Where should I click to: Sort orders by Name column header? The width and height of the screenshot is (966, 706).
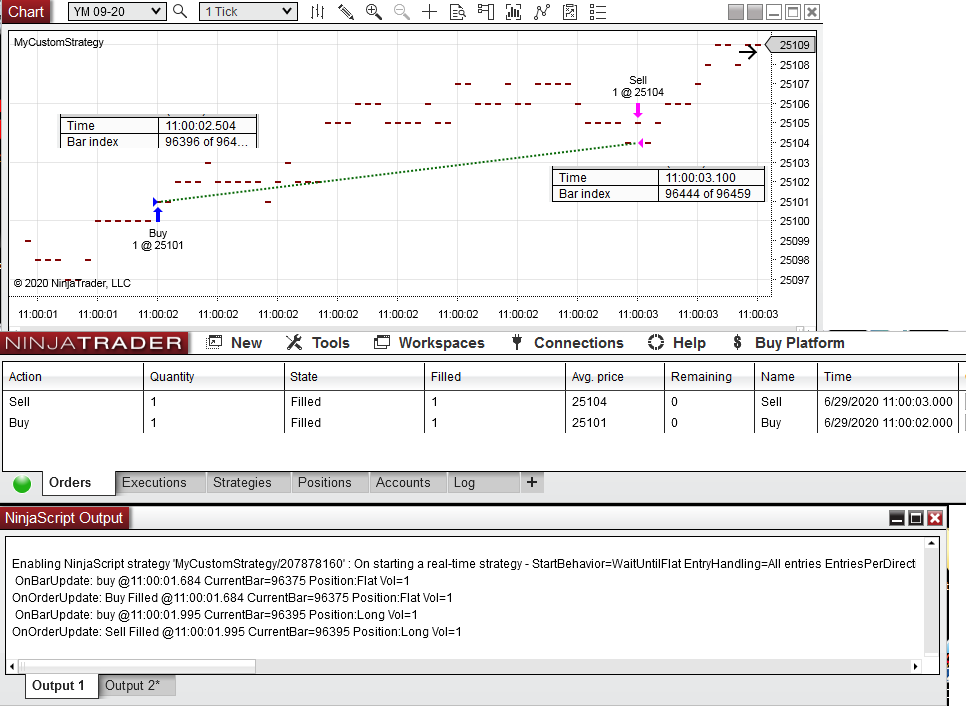coord(786,376)
